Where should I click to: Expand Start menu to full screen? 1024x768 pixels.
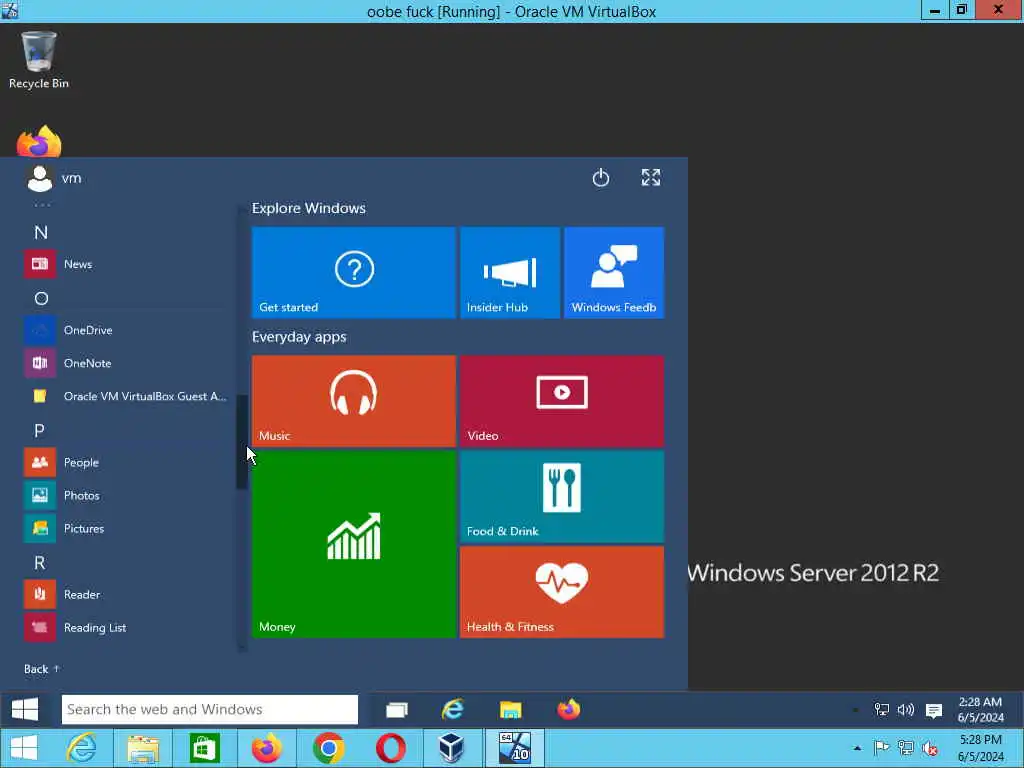tap(650, 178)
